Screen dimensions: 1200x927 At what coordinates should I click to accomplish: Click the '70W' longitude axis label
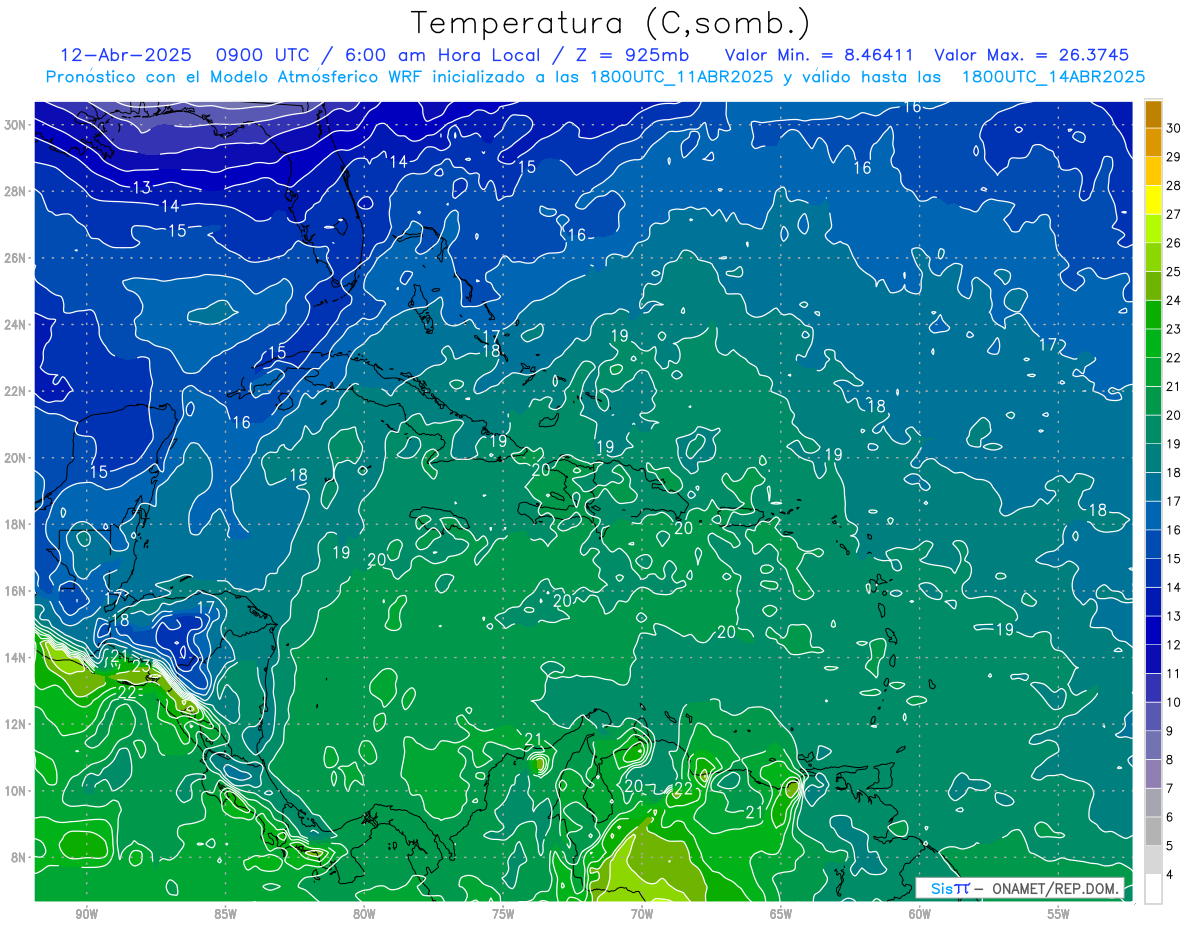pos(642,914)
